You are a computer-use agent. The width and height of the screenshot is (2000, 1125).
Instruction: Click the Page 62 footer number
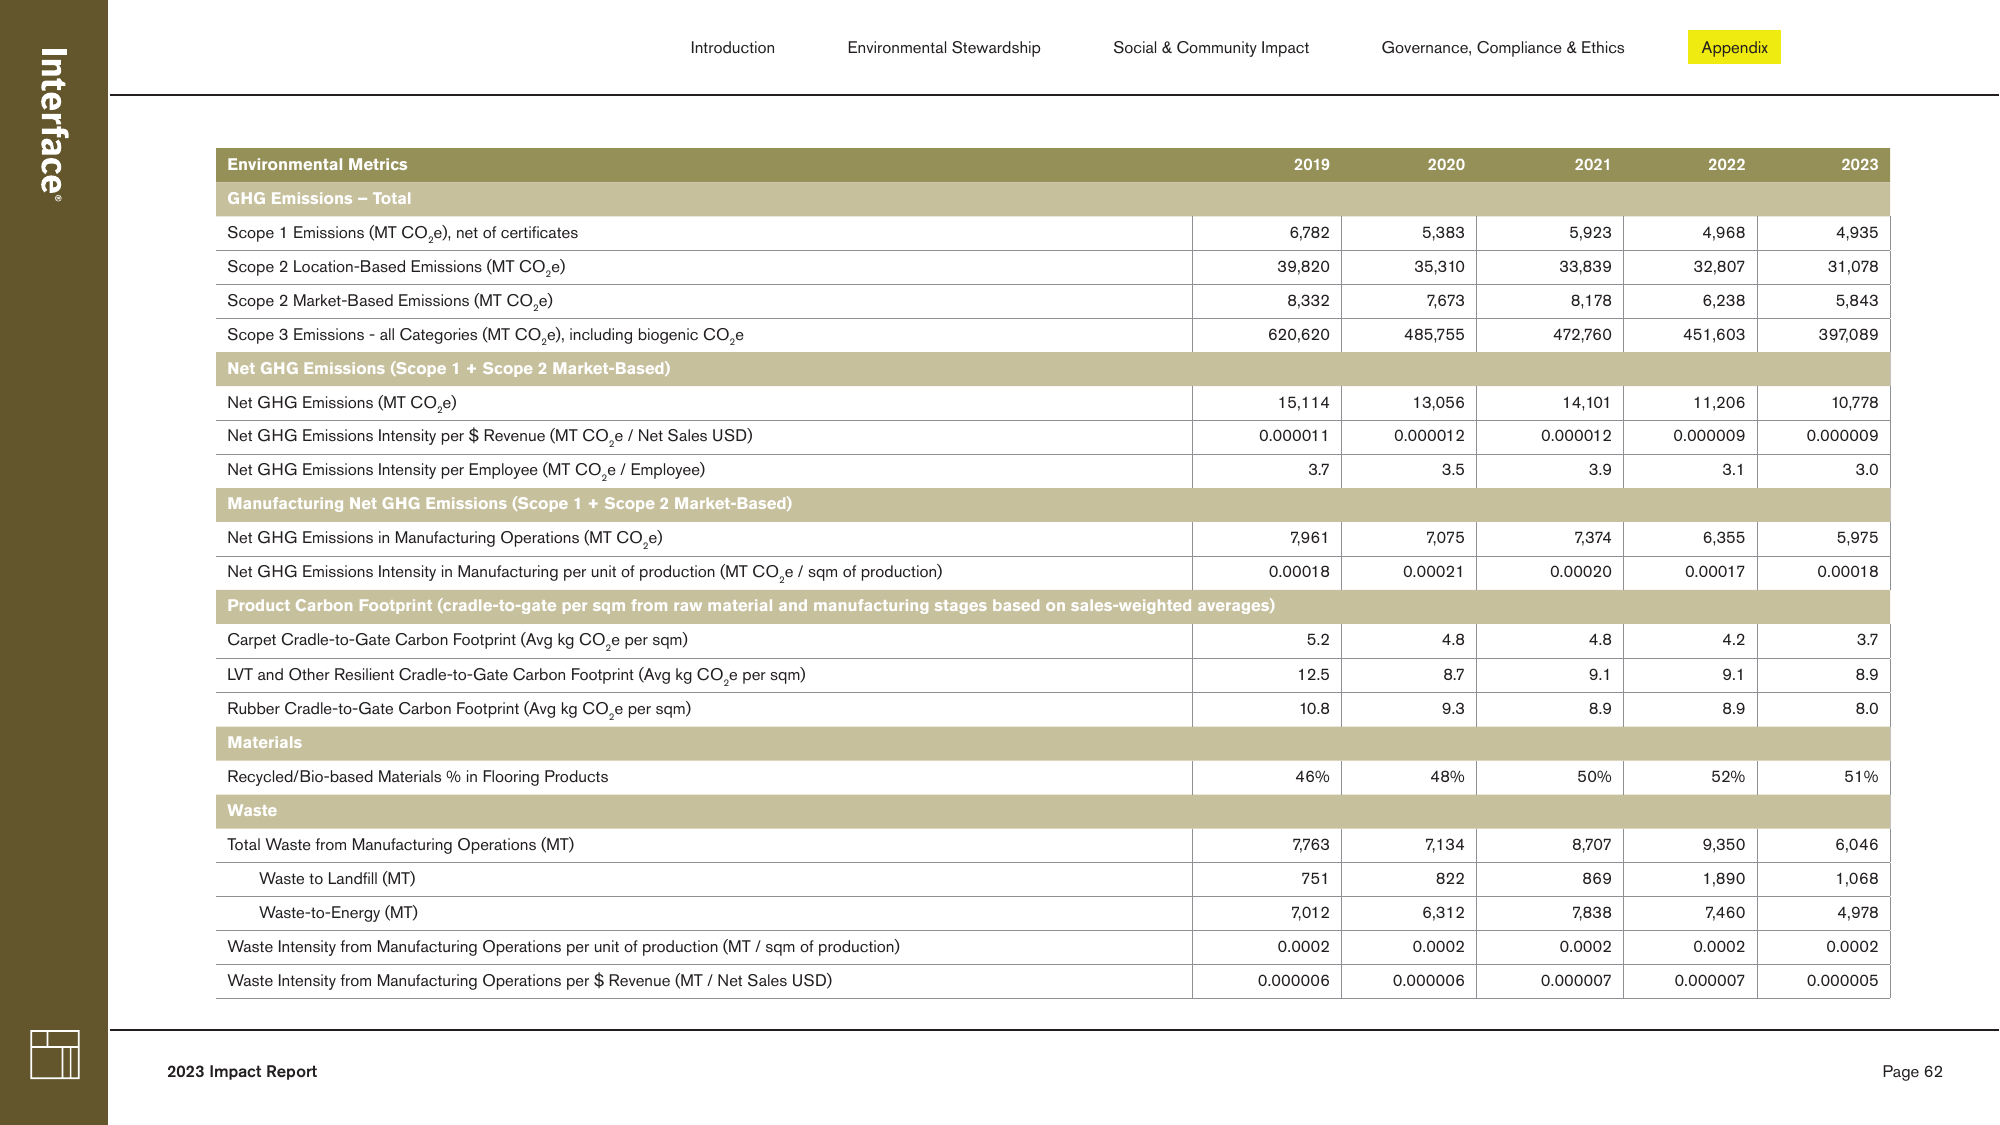coord(1912,1072)
